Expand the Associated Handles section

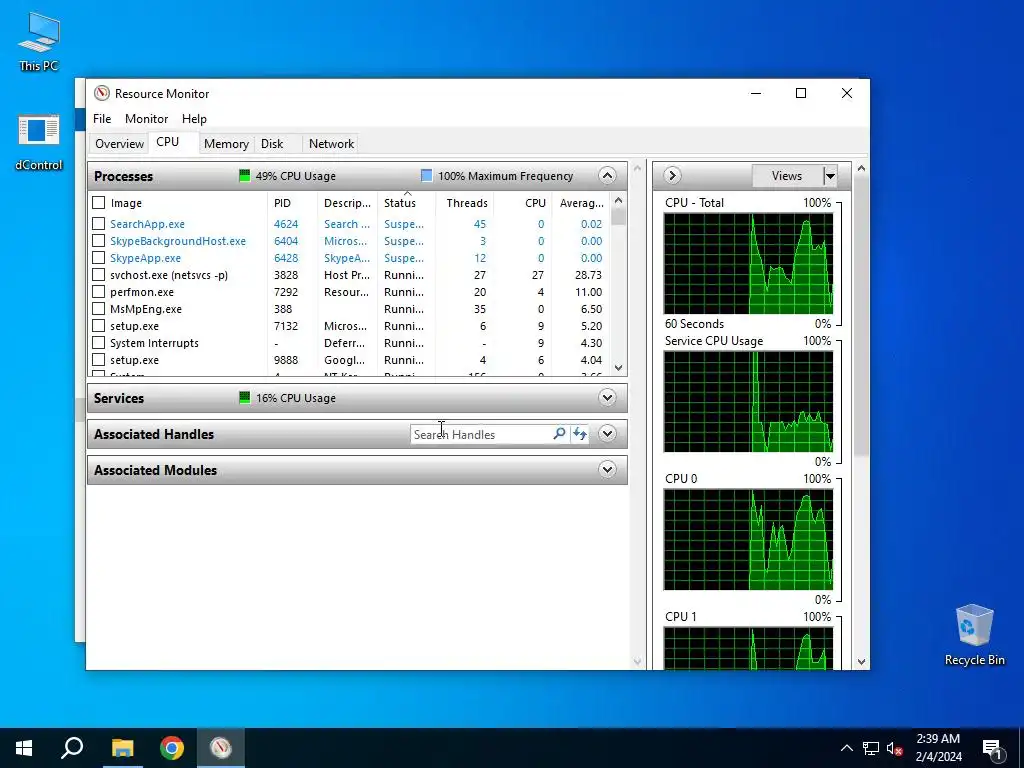(x=607, y=434)
